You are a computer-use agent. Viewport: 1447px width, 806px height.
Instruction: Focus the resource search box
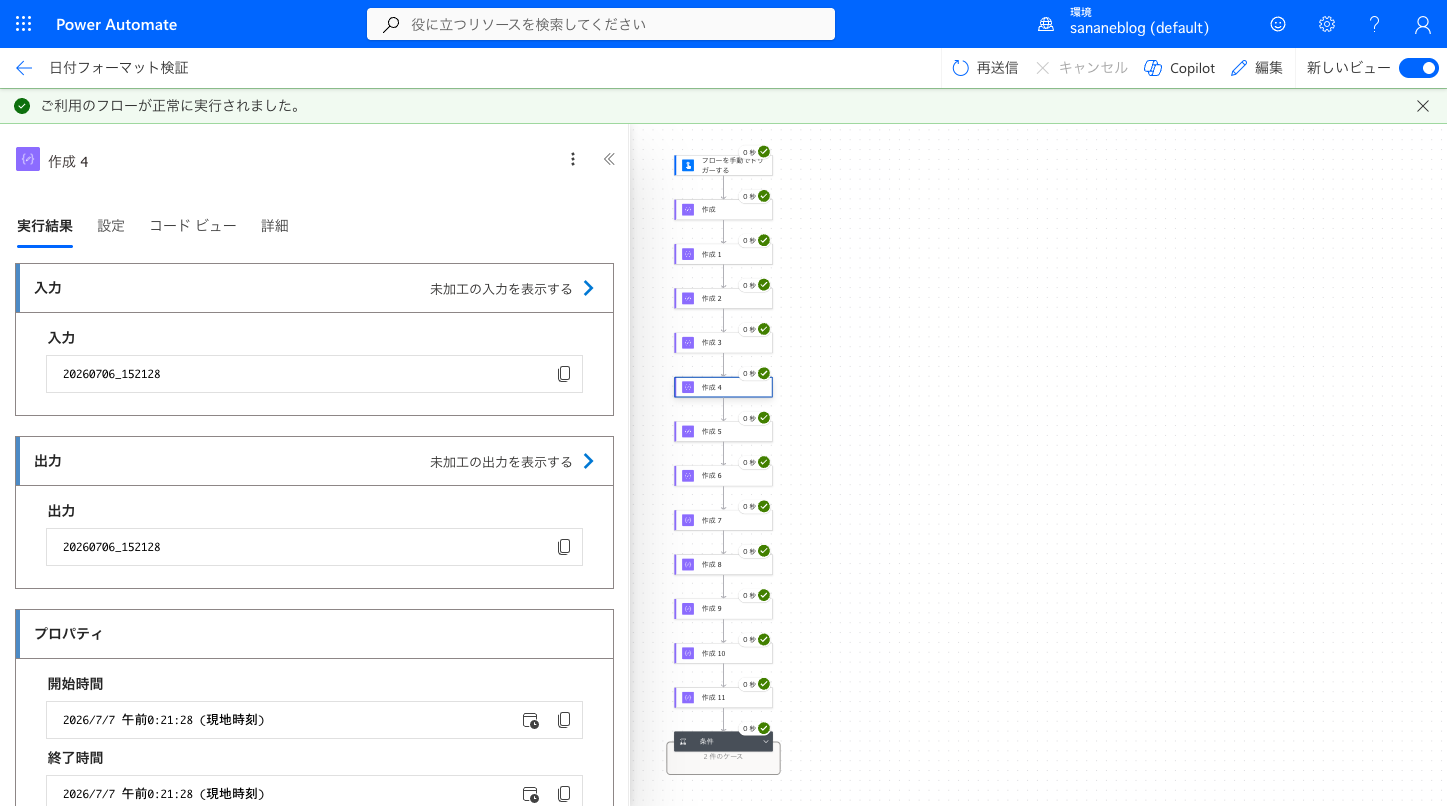601,24
